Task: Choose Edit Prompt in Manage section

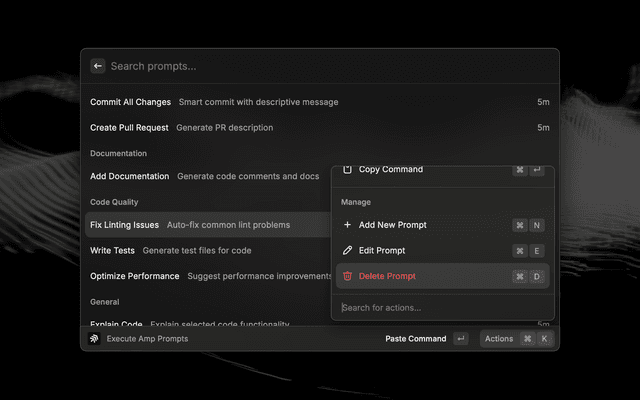Action: [381, 250]
